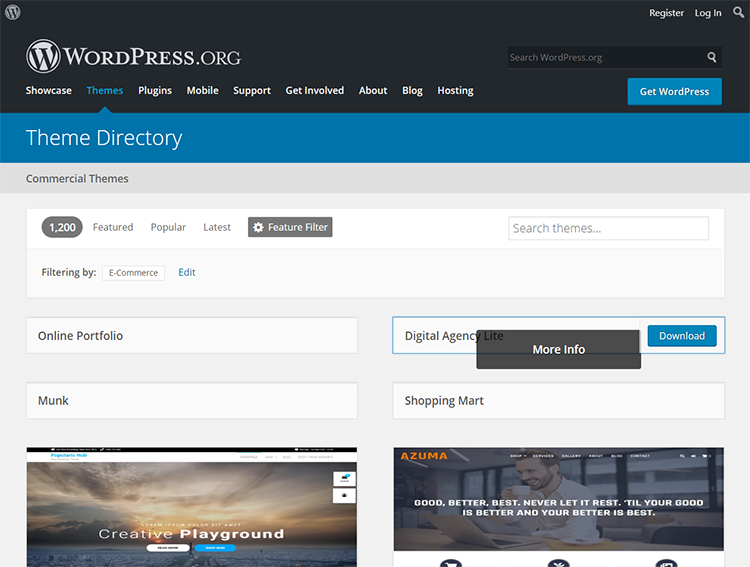
Task: Open the Munk theme card
Action: coord(192,400)
